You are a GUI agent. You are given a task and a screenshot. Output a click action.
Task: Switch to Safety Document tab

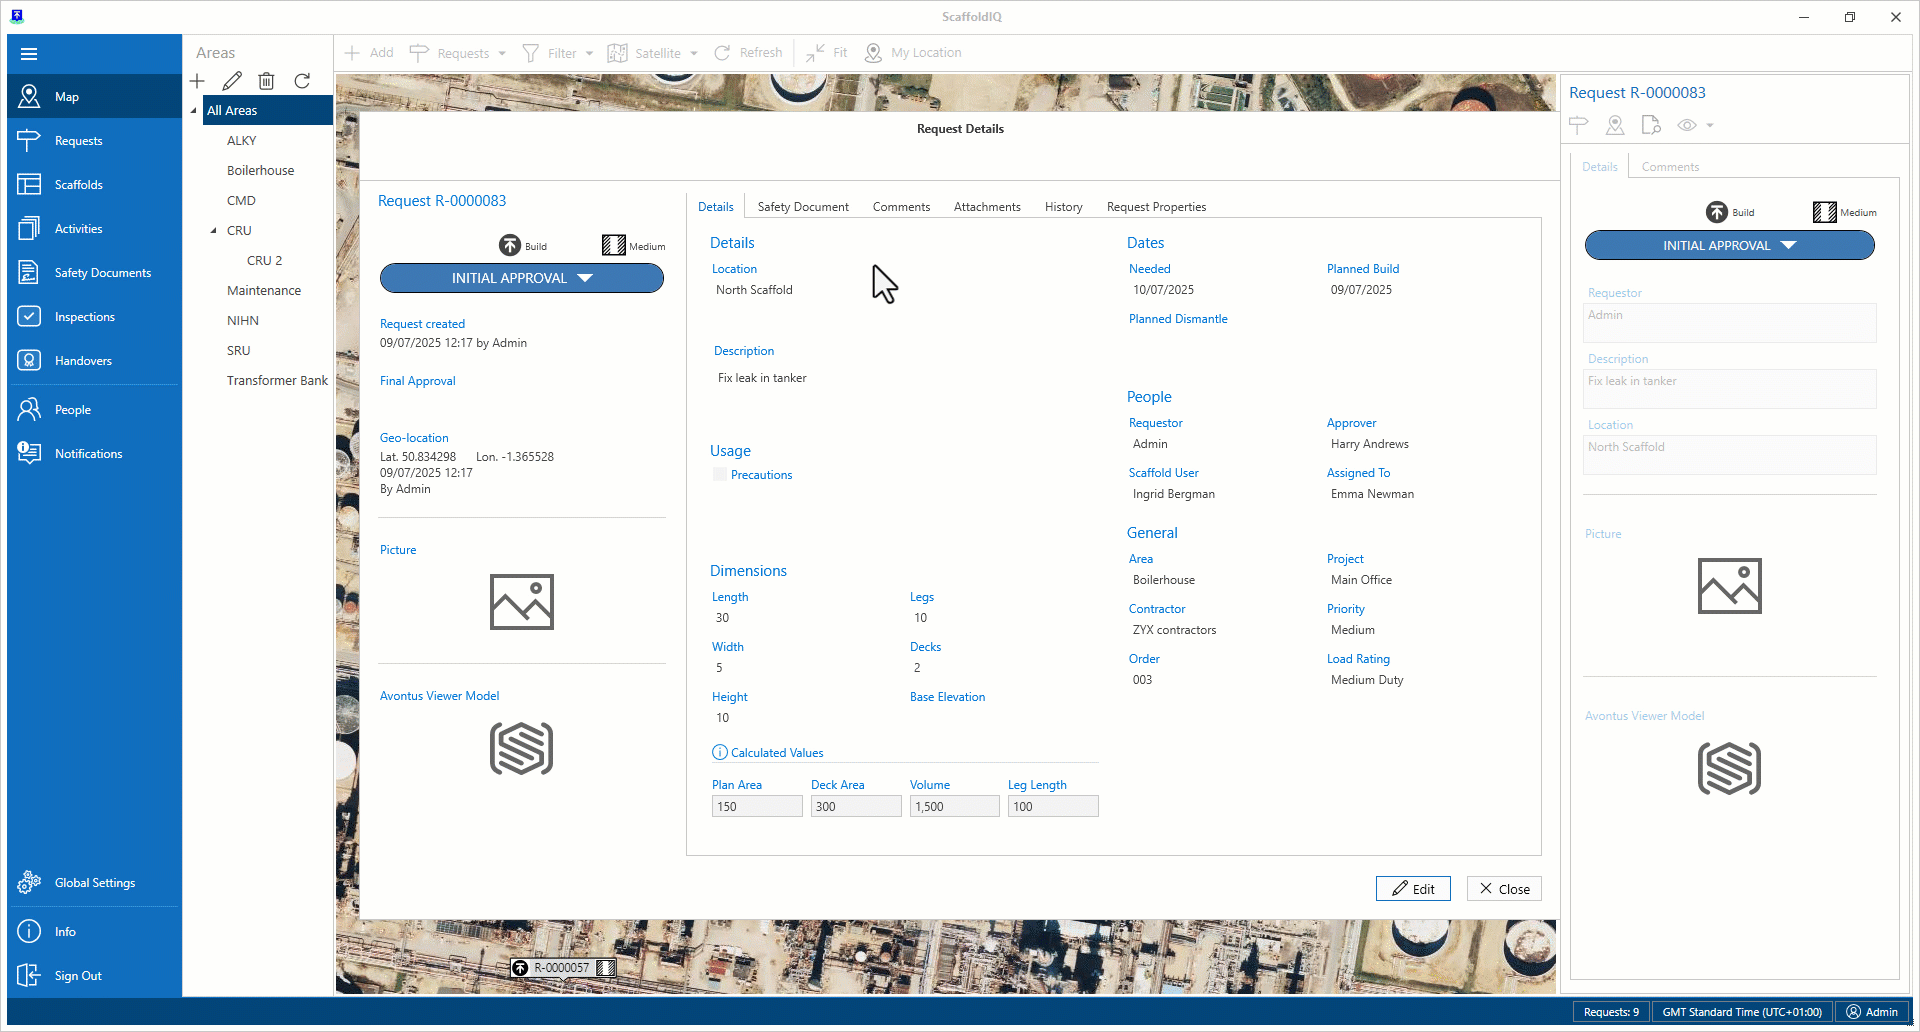click(802, 207)
